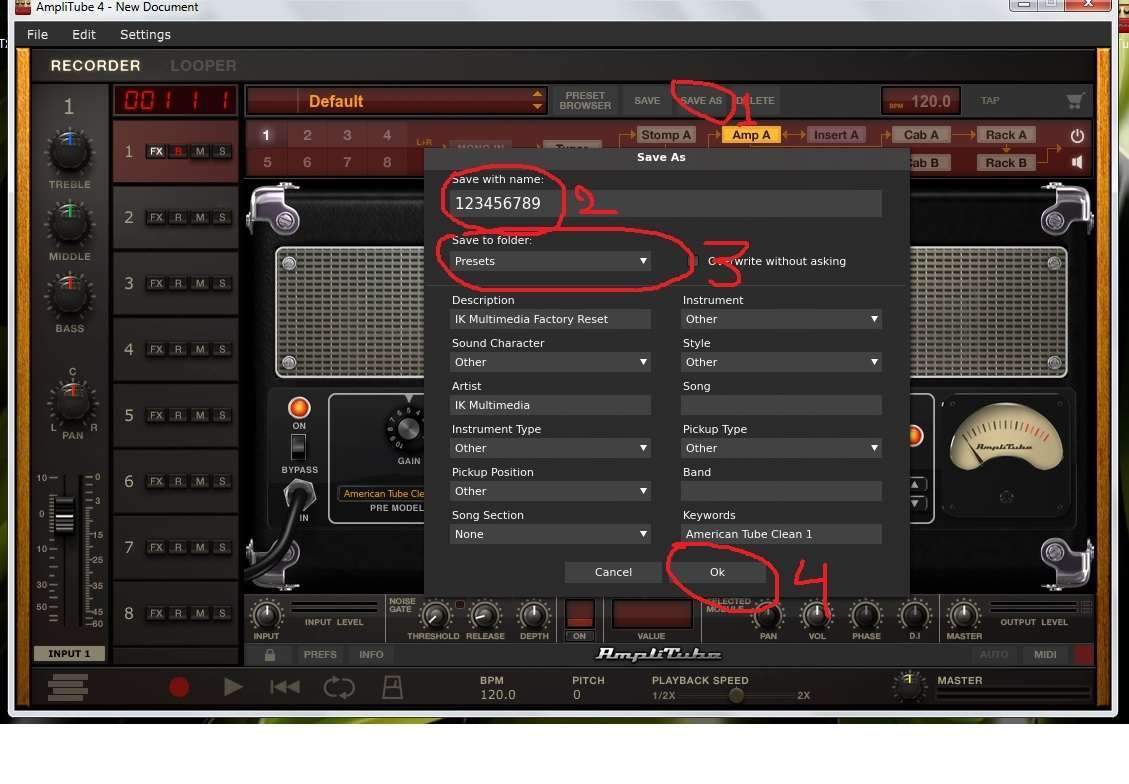Image resolution: width=1129 pixels, height=784 pixels.
Task: Open the Sound Character dropdown
Action: (550, 362)
